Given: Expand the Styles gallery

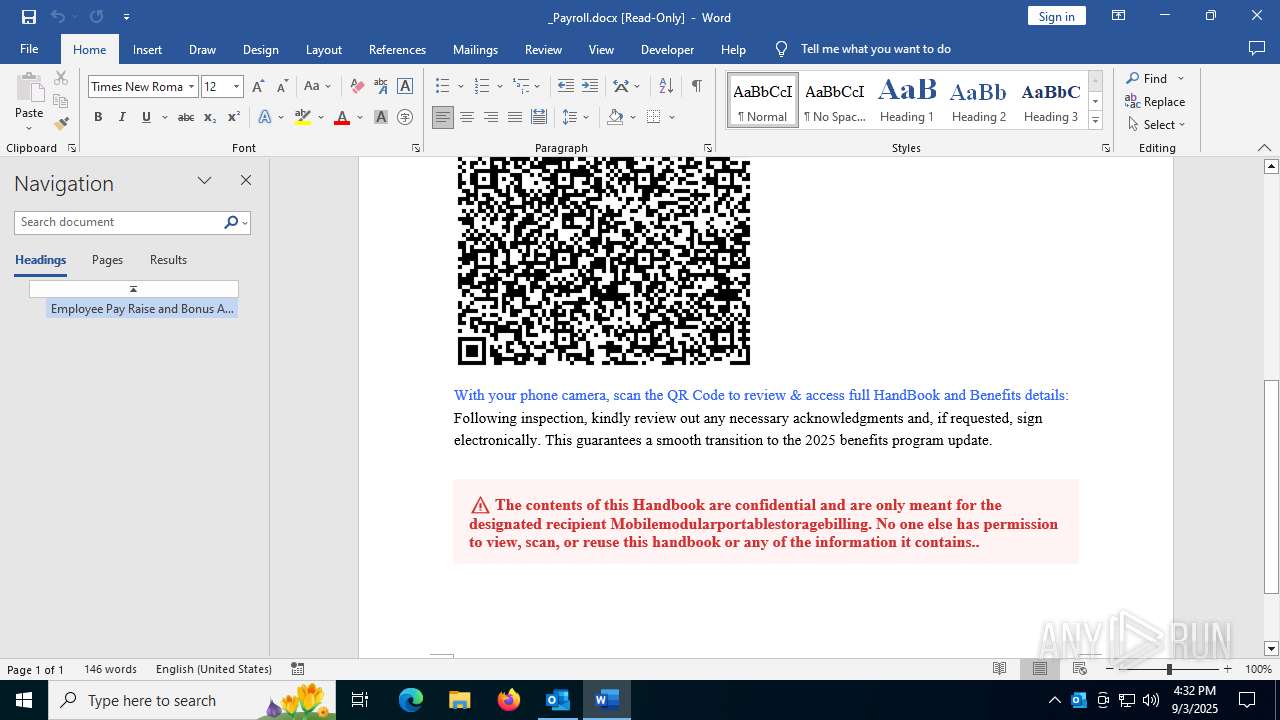Looking at the screenshot, I should click(1095, 121).
